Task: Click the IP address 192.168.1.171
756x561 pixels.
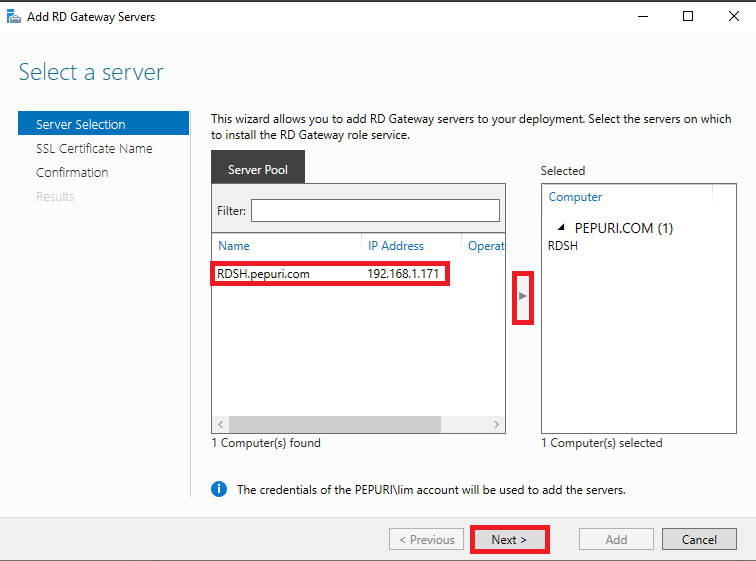Action: pos(403,274)
